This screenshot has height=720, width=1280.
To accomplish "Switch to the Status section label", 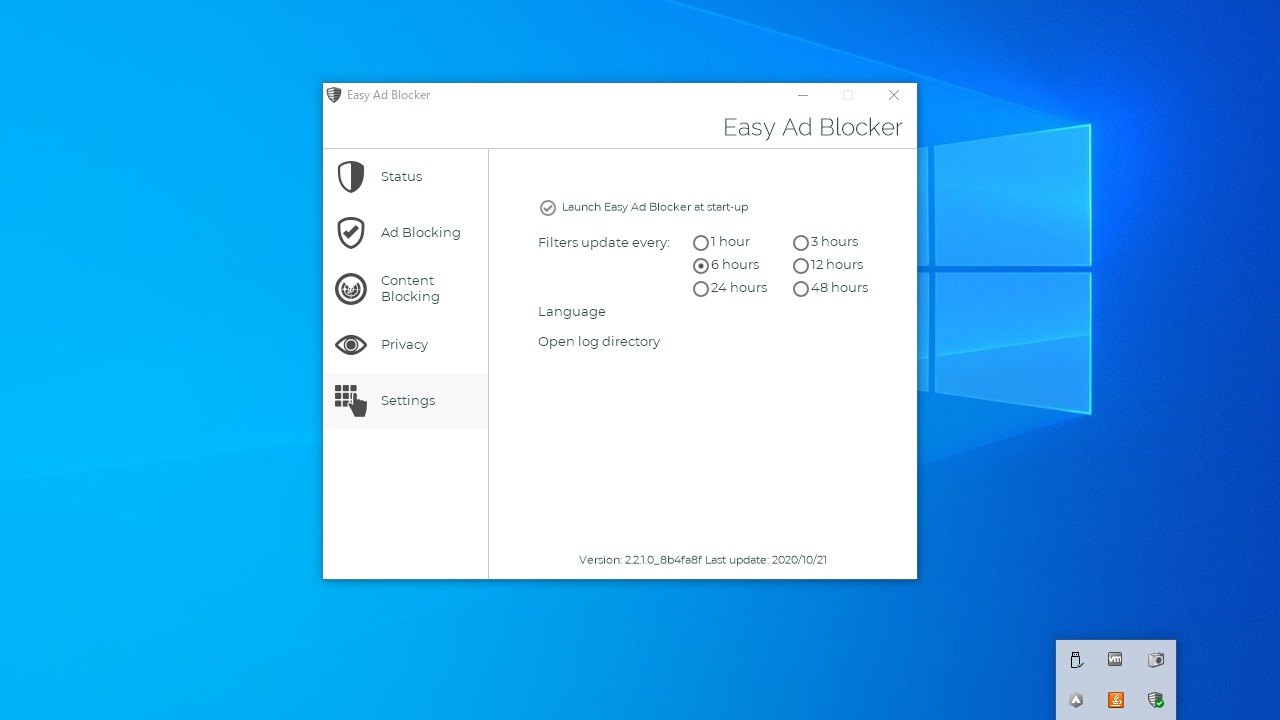I will [x=401, y=177].
